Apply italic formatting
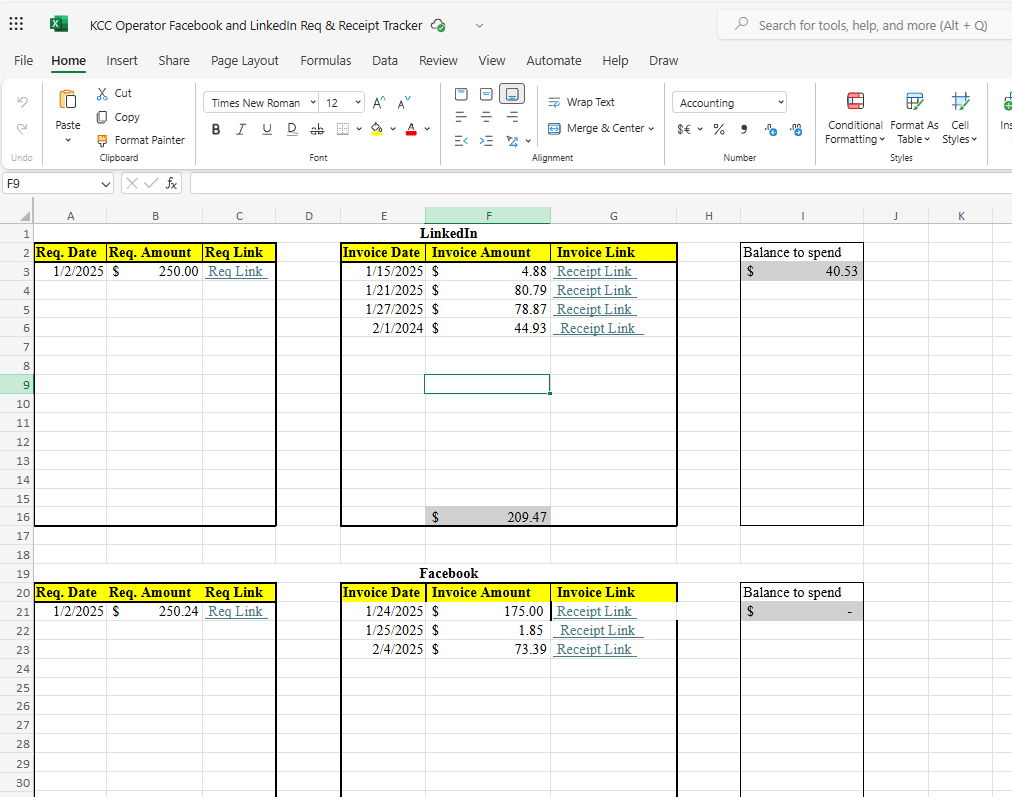The image size is (1012, 797). (x=241, y=128)
